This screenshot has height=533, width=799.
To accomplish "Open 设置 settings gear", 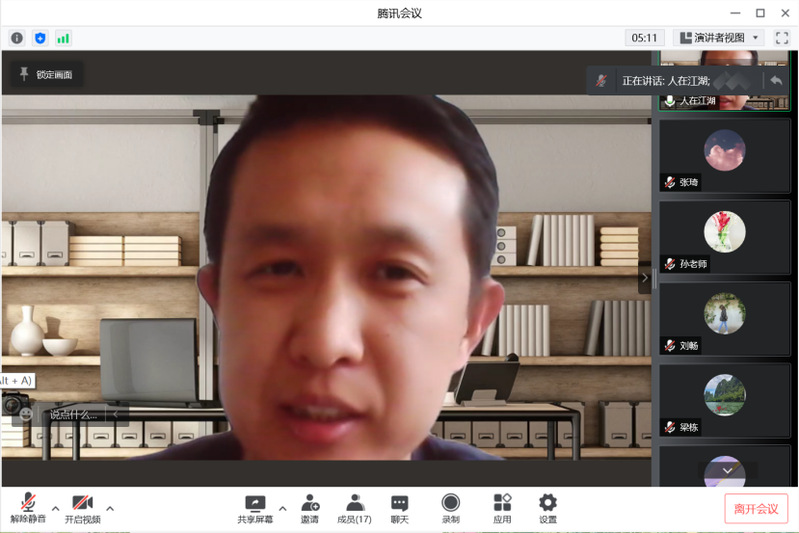I will (548, 508).
